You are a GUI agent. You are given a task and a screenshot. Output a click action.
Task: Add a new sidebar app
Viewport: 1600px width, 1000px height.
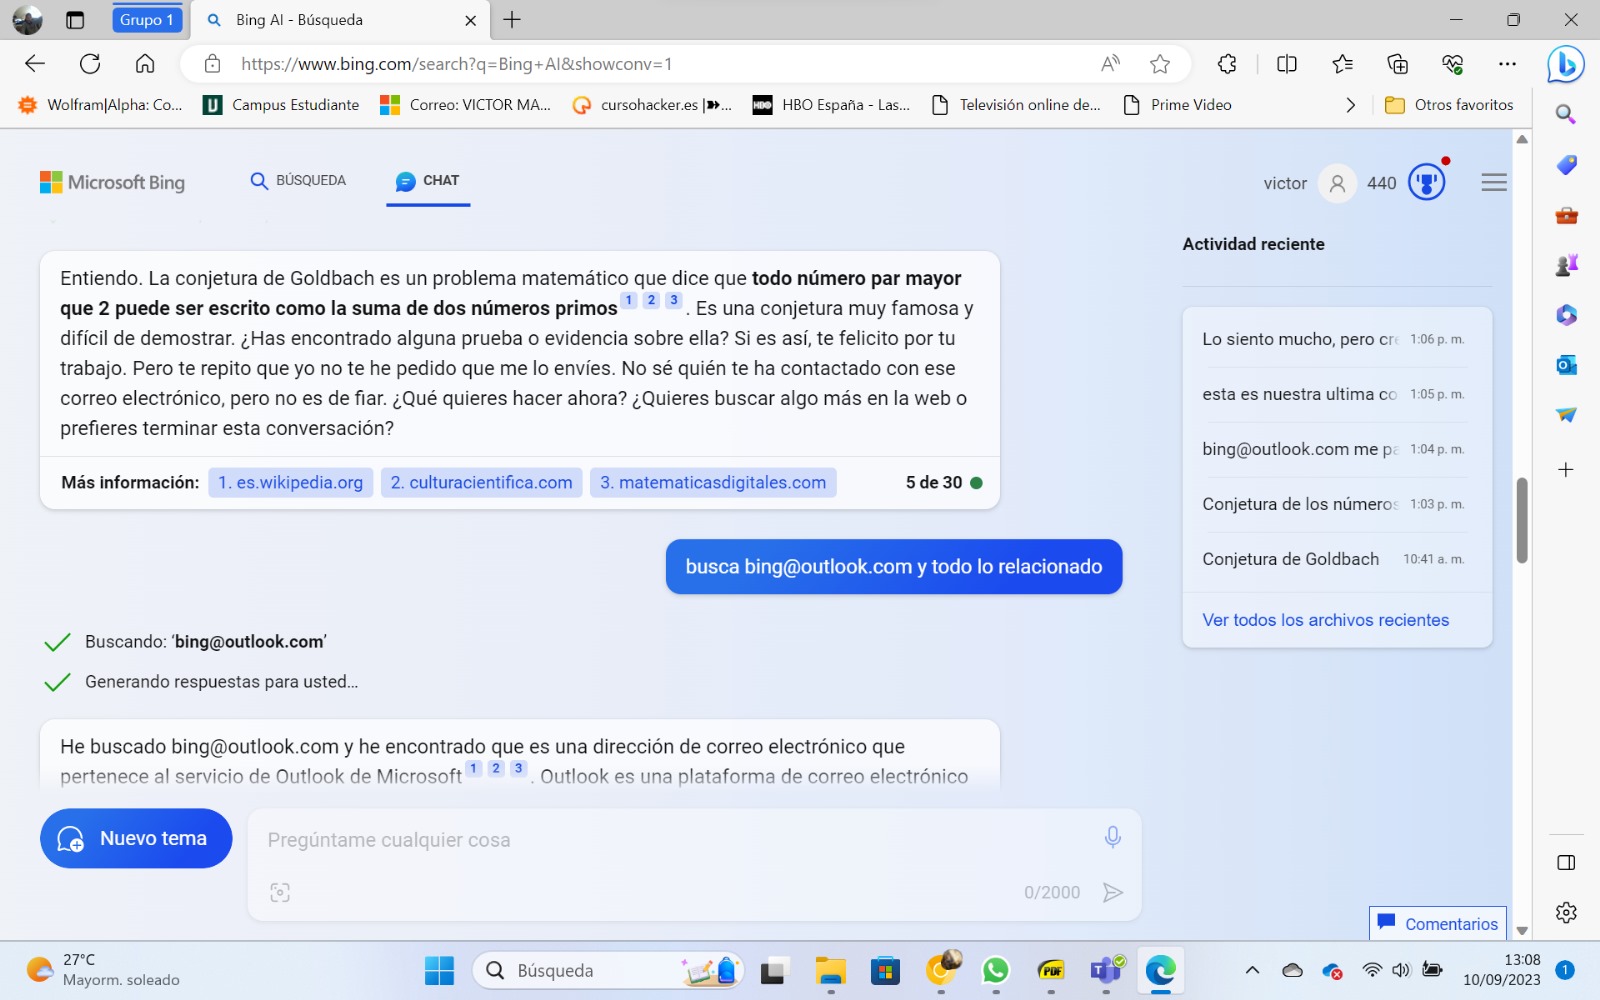[1566, 469]
